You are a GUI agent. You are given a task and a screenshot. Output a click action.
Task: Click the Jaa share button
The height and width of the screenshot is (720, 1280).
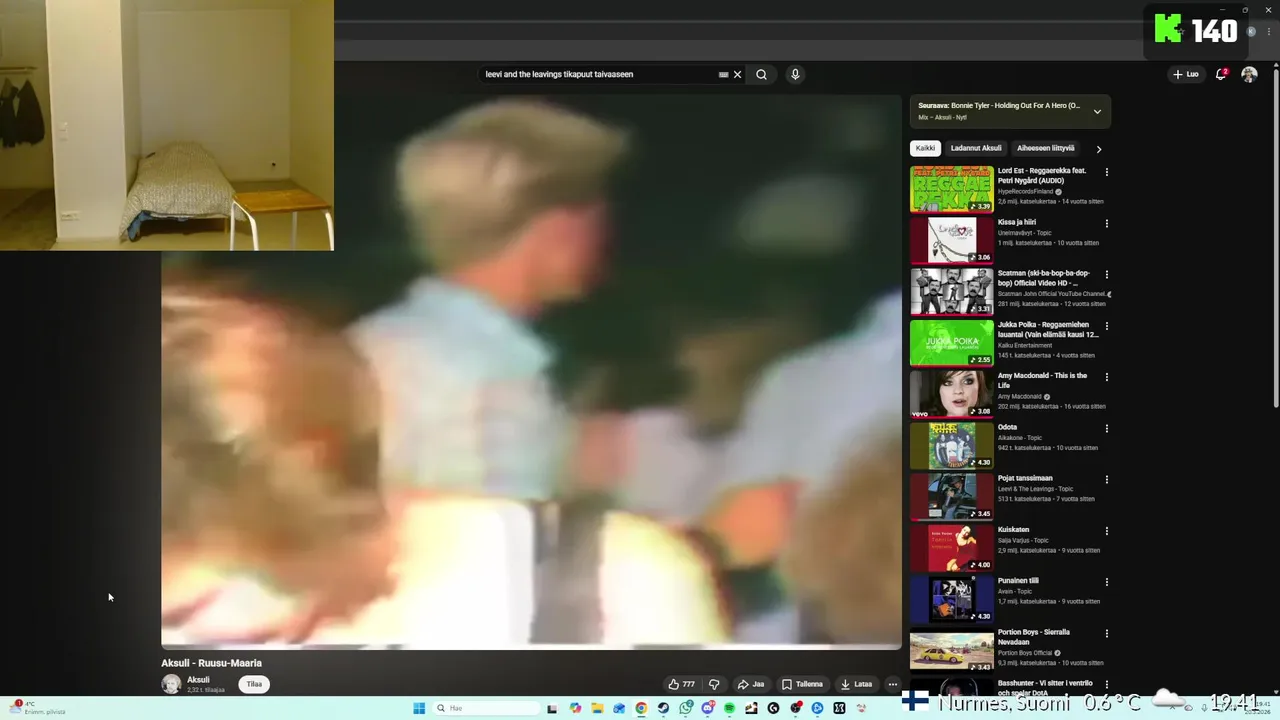coord(751,684)
